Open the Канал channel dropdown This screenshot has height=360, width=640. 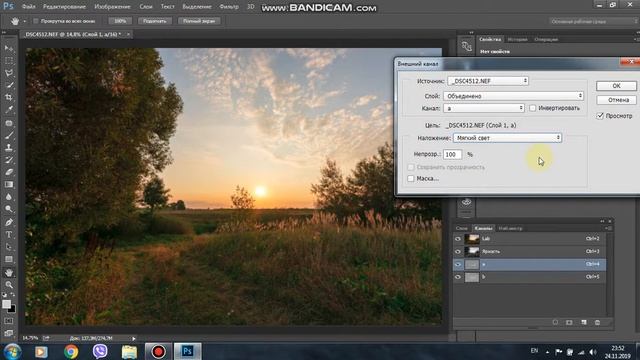(x=484, y=108)
